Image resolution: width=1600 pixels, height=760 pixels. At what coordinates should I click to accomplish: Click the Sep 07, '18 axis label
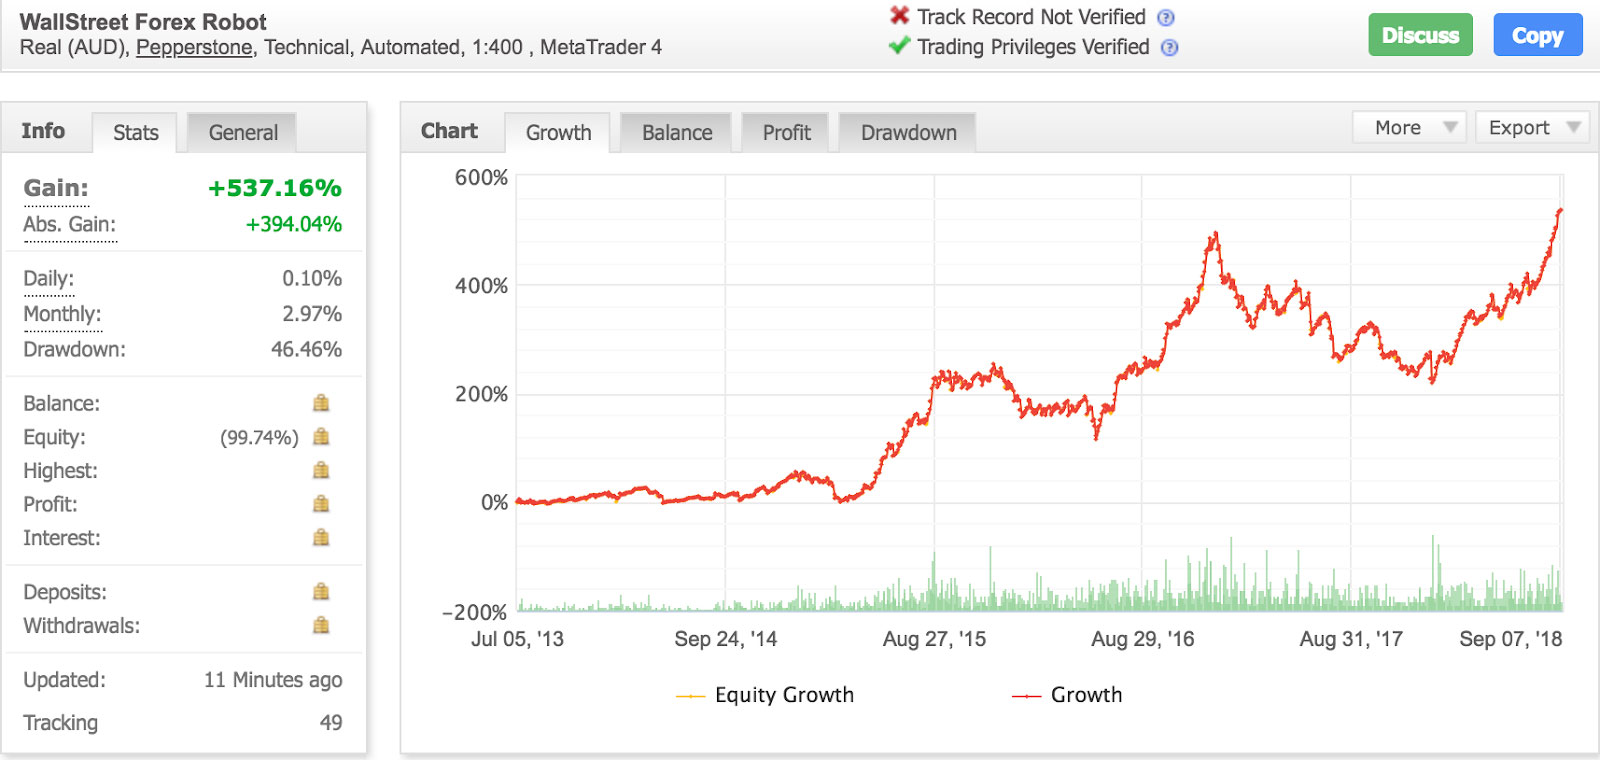(x=1510, y=639)
